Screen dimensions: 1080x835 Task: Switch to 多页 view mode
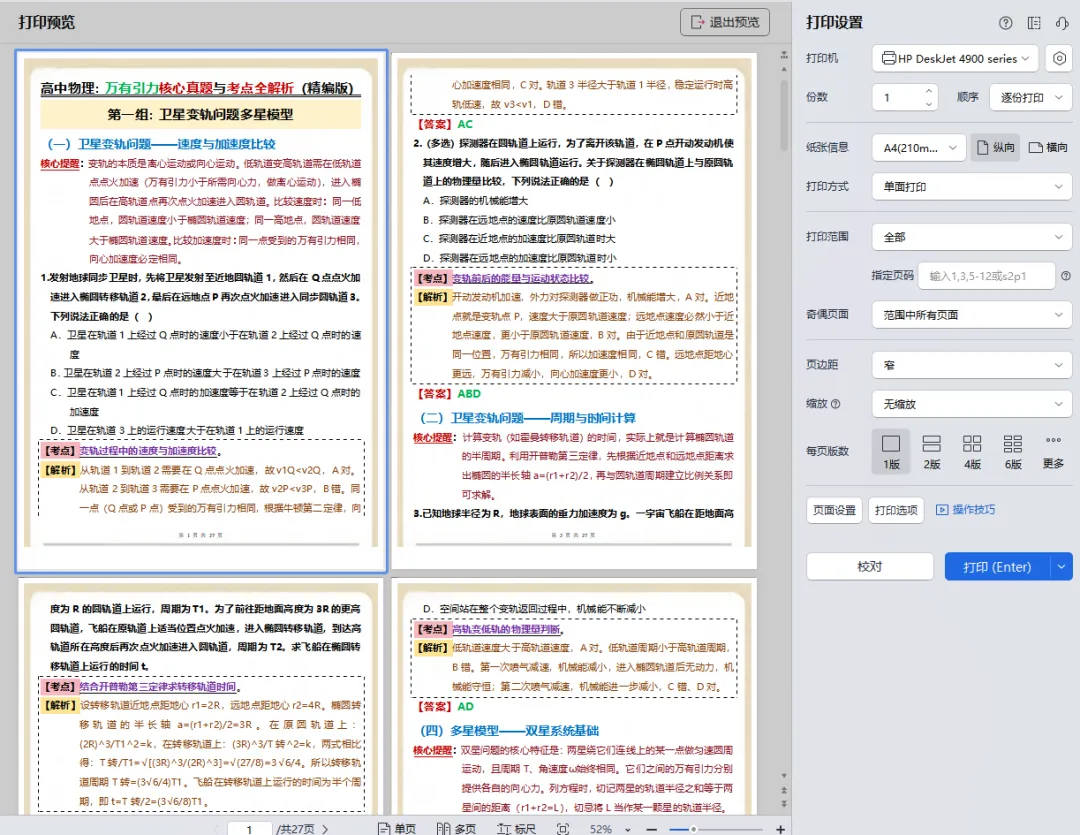click(457, 829)
